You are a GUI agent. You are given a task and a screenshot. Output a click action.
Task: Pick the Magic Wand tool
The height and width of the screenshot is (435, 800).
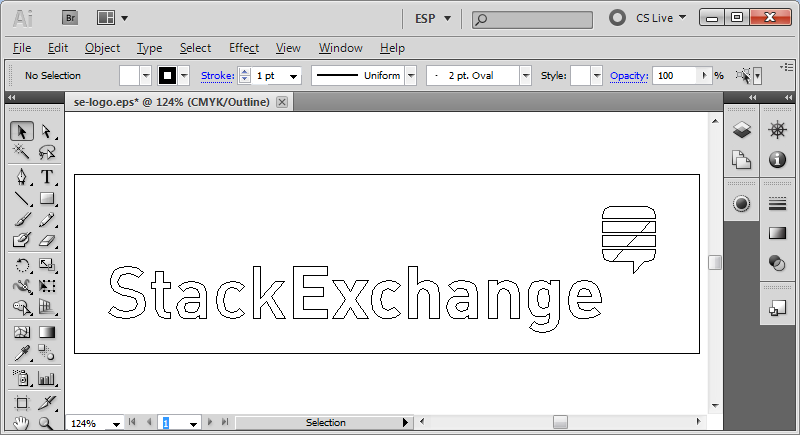[21, 151]
